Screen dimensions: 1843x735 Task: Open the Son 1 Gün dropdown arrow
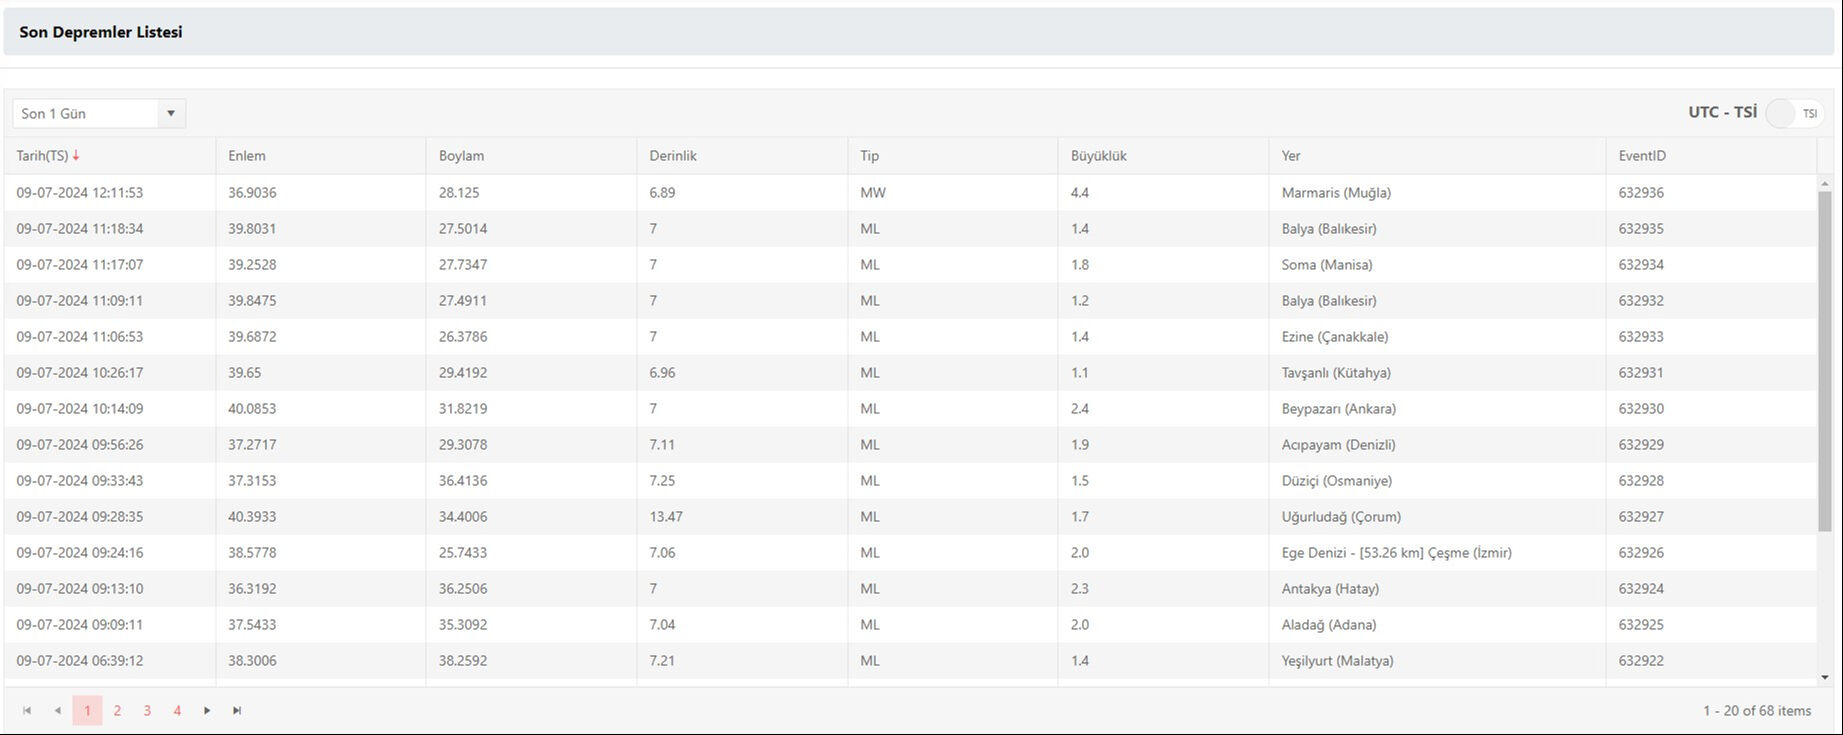pos(171,113)
